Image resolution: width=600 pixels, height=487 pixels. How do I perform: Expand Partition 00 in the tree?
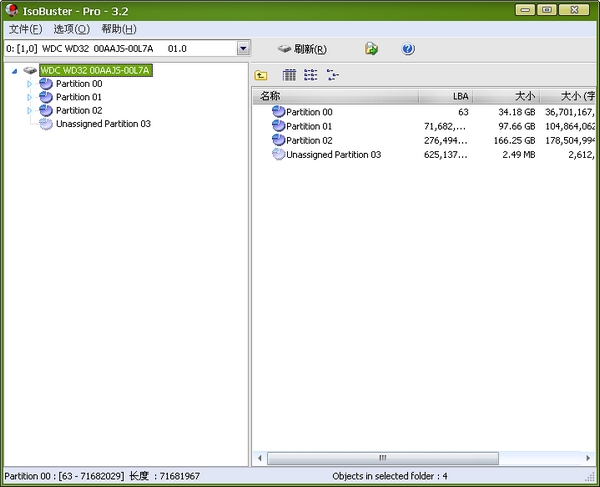pos(29,84)
